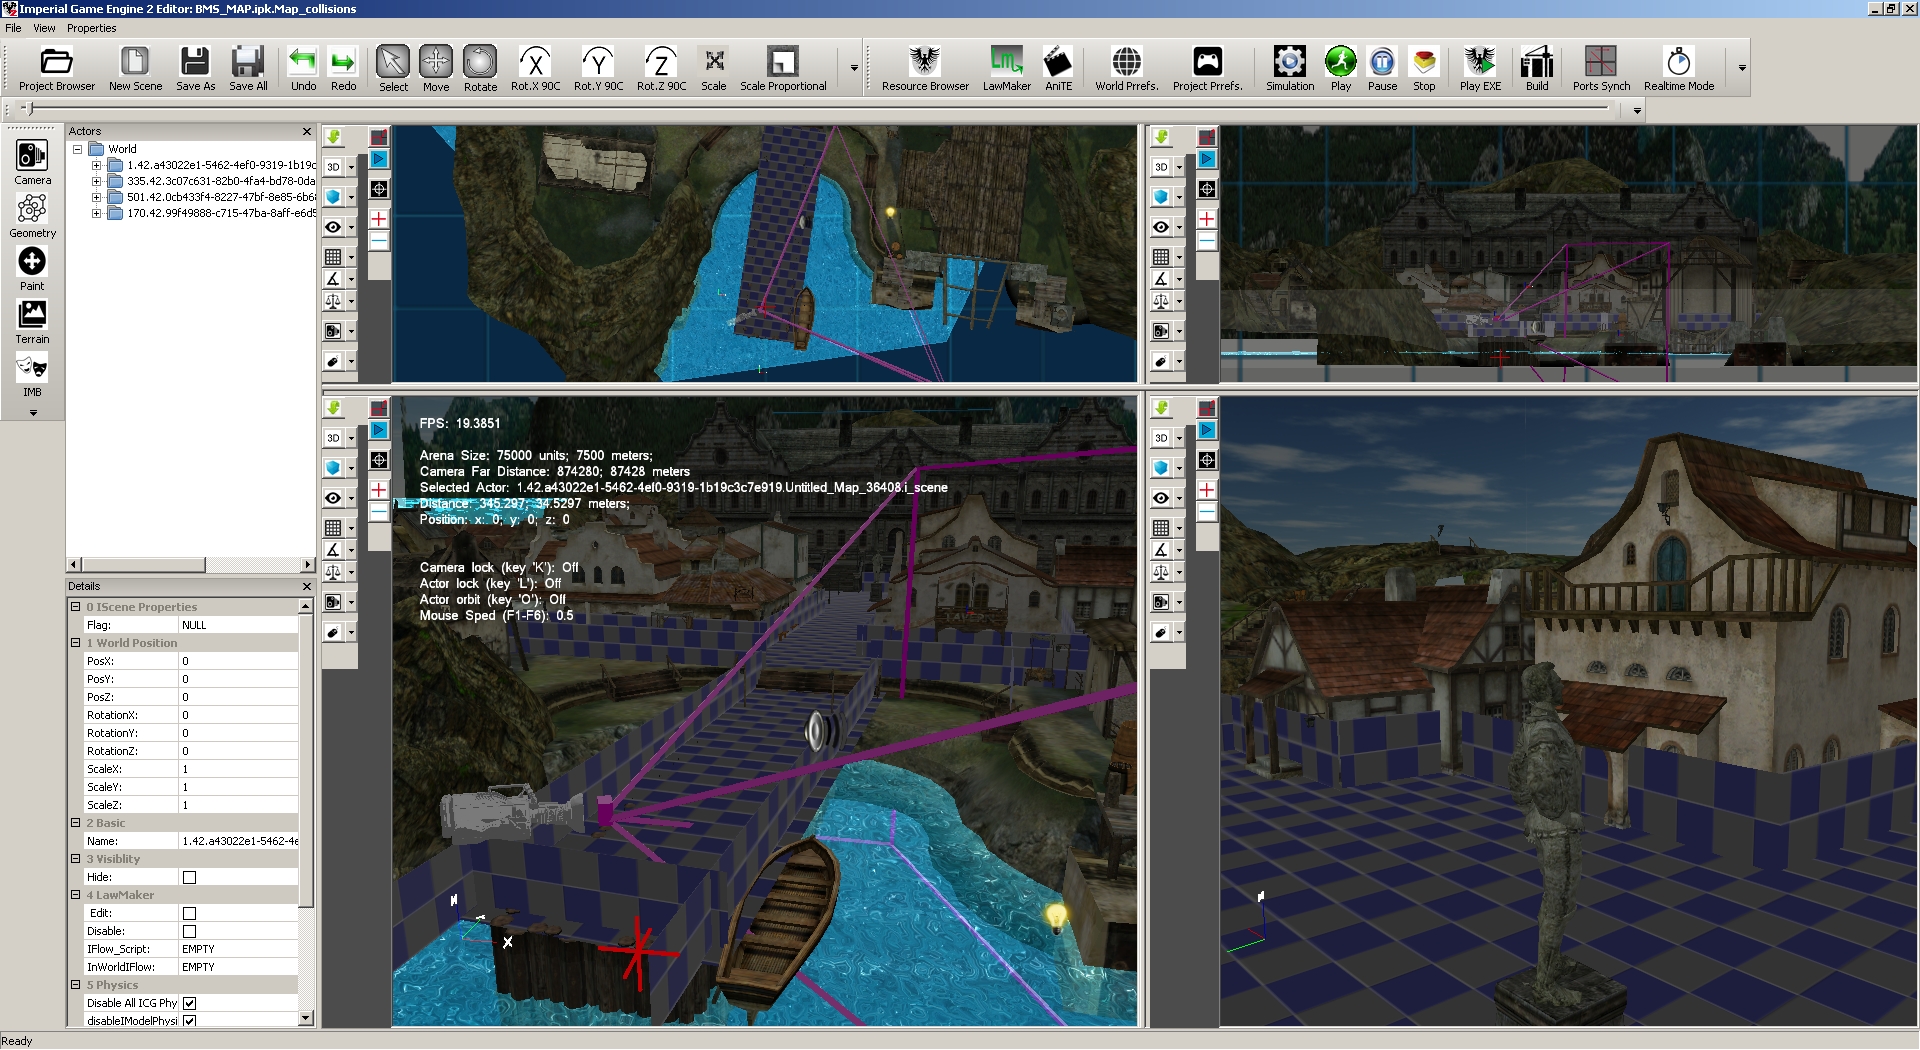Open the Project Browser
The image size is (1920, 1050).
(57, 68)
